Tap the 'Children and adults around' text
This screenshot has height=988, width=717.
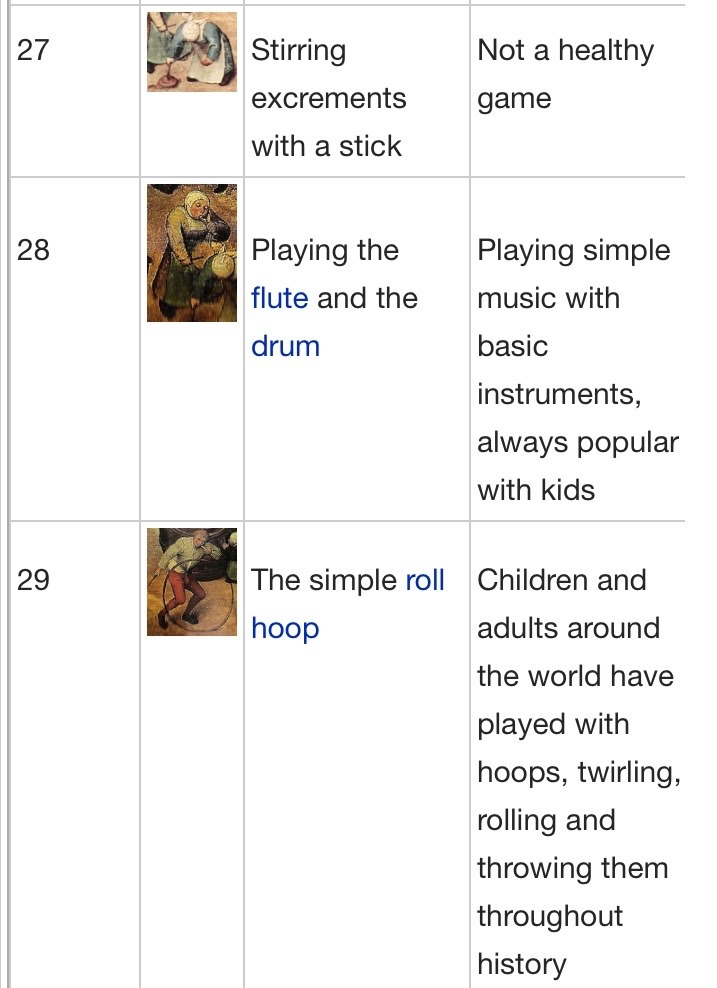[x=568, y=604]
